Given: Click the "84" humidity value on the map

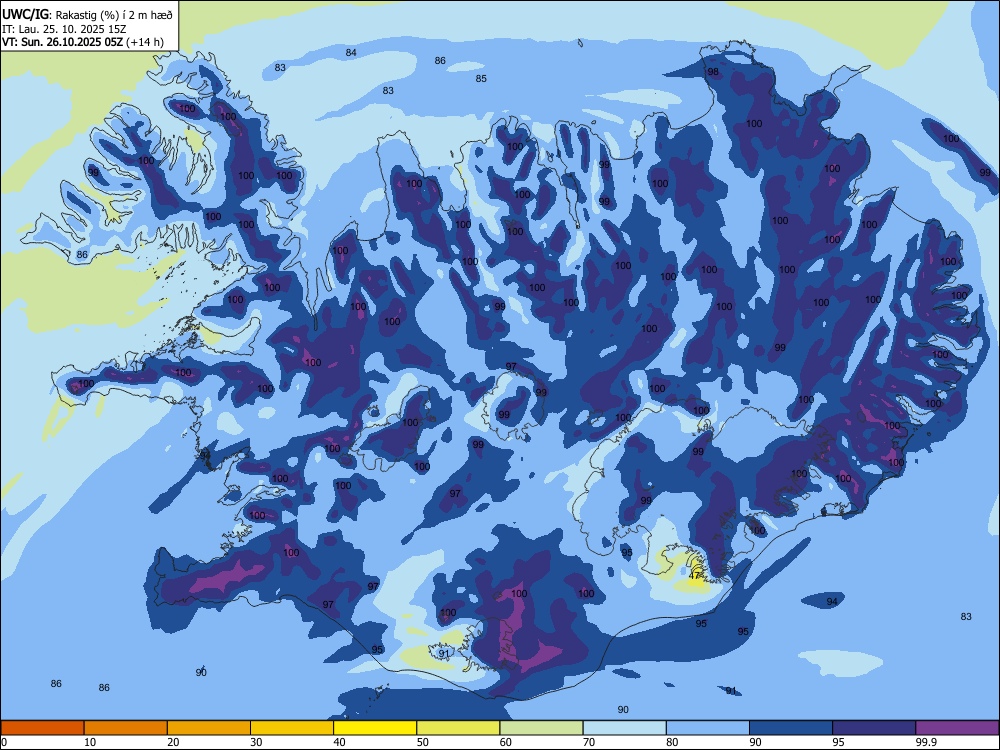Looking at the screenshot, I should point(351,52).
